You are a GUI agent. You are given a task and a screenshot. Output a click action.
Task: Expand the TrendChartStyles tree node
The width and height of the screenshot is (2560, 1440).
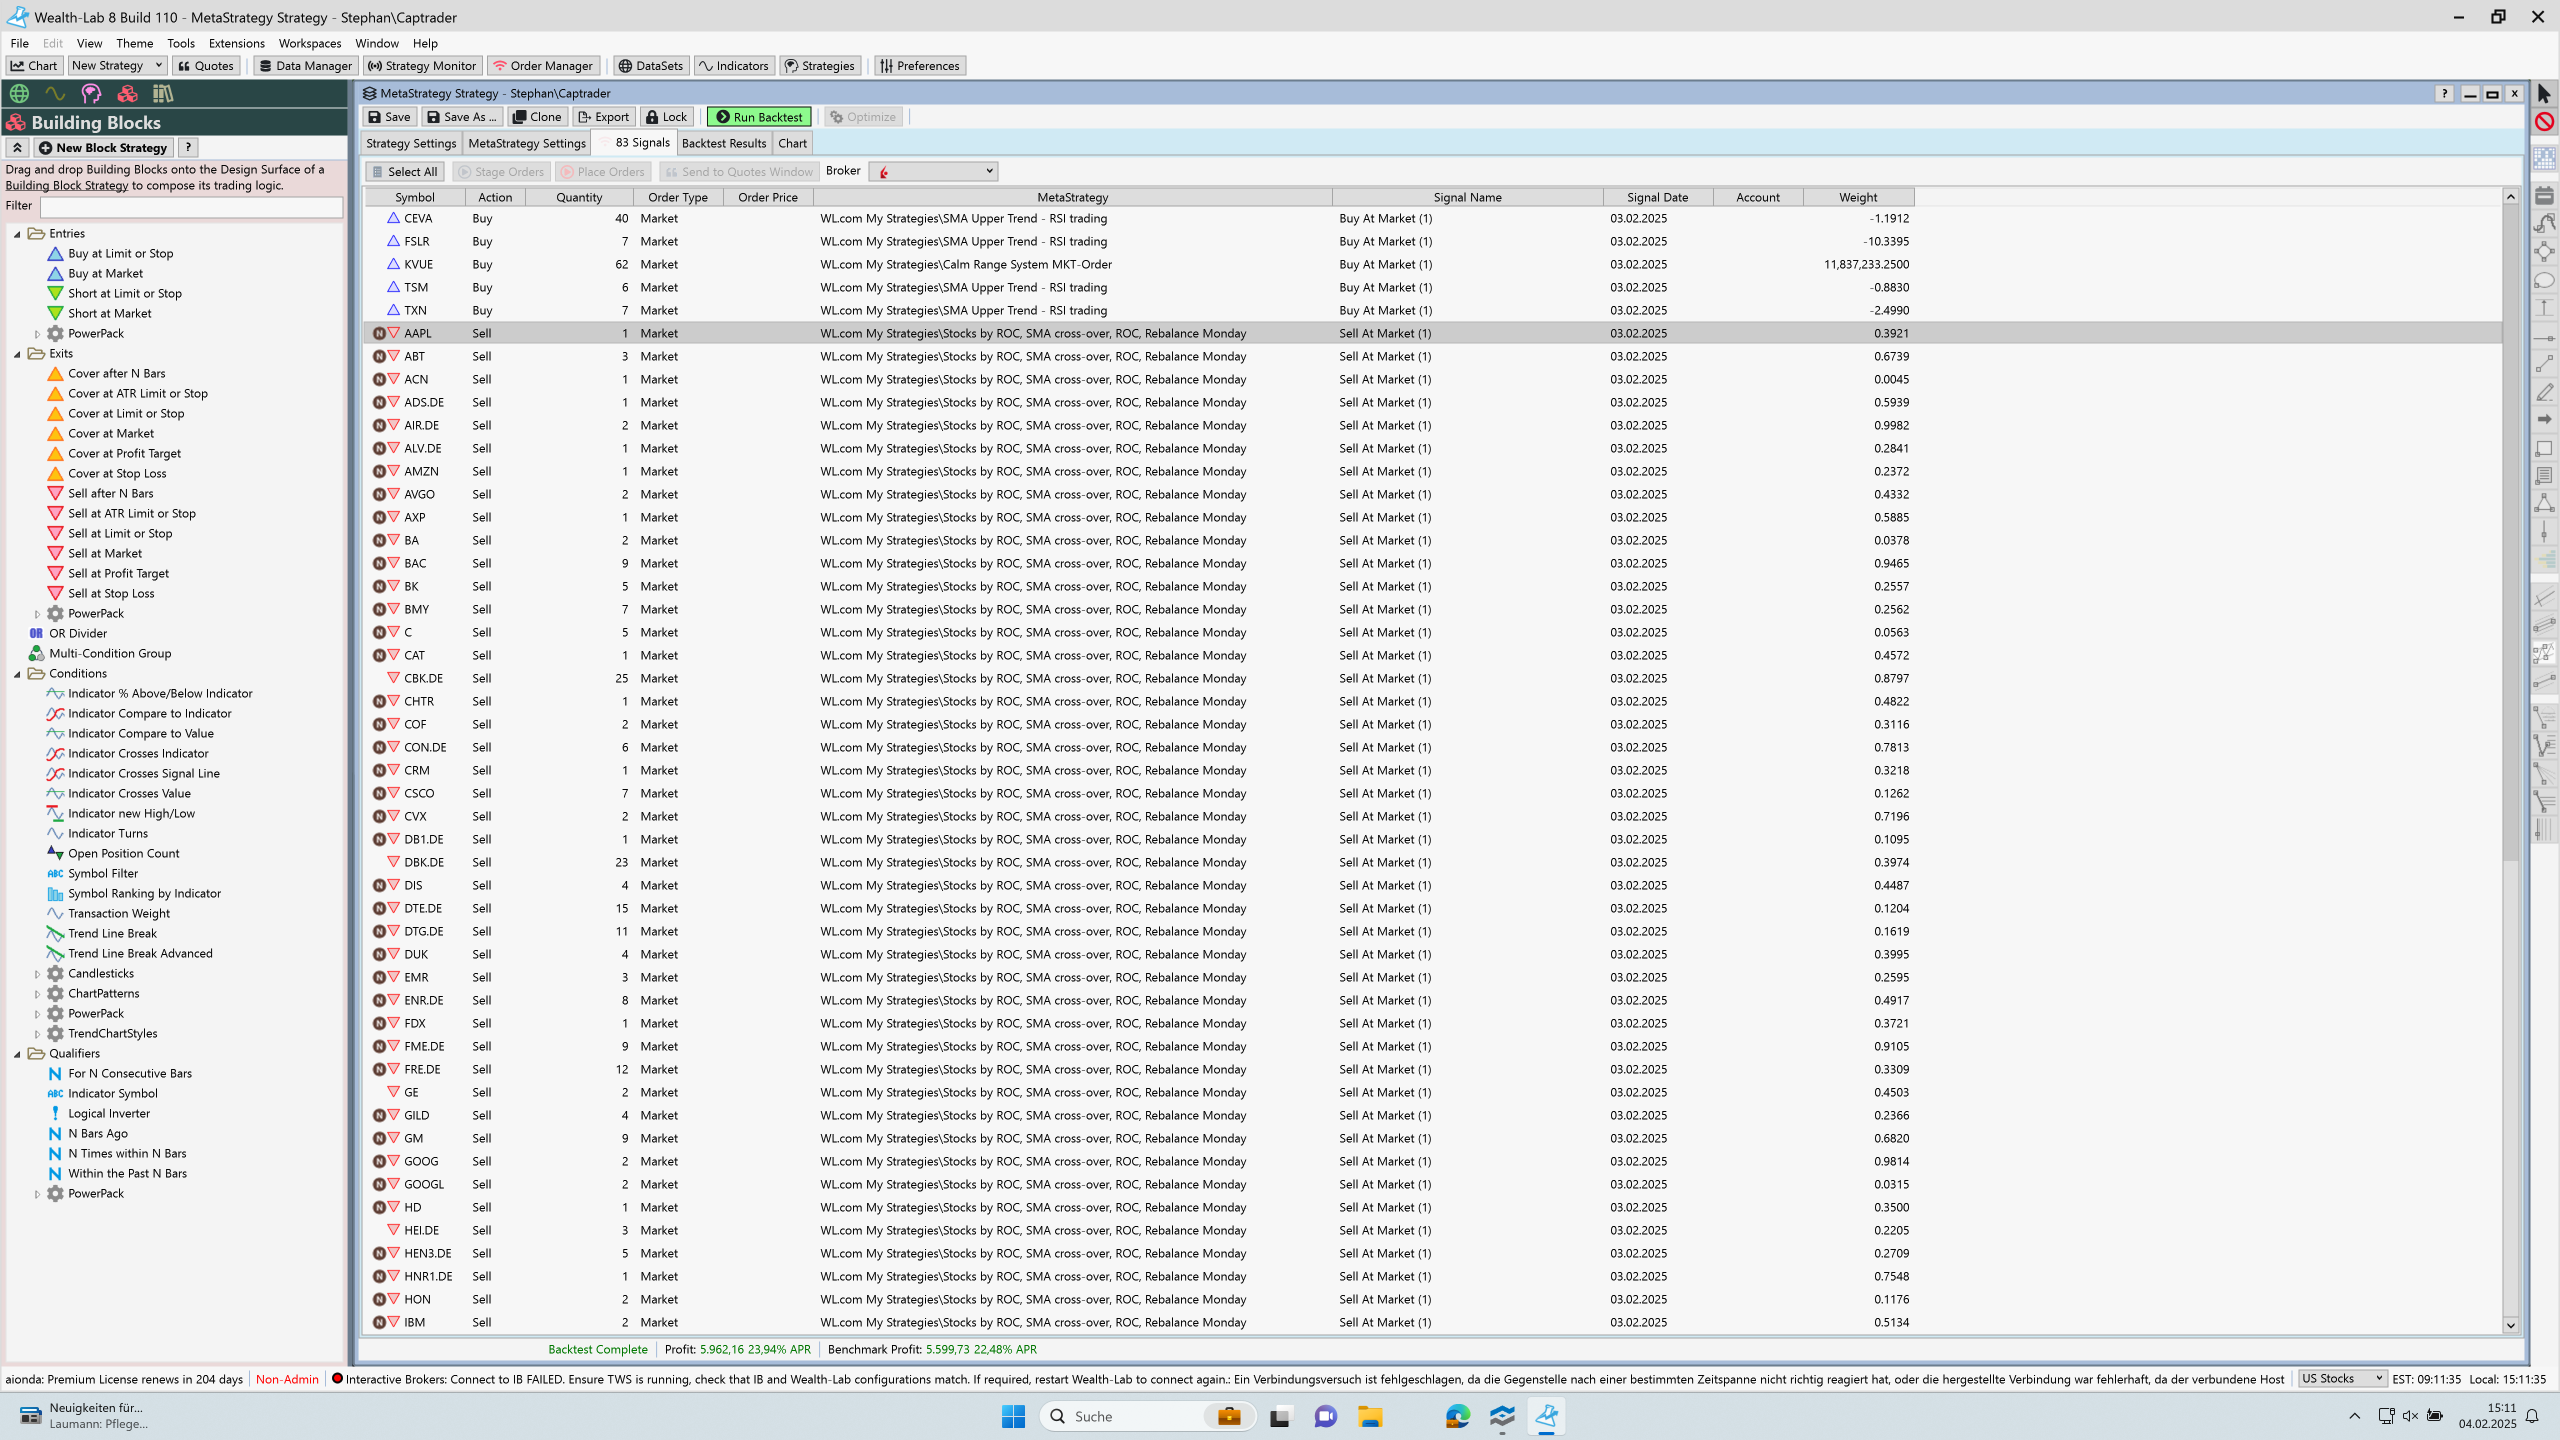click(x=38, y=1034)
